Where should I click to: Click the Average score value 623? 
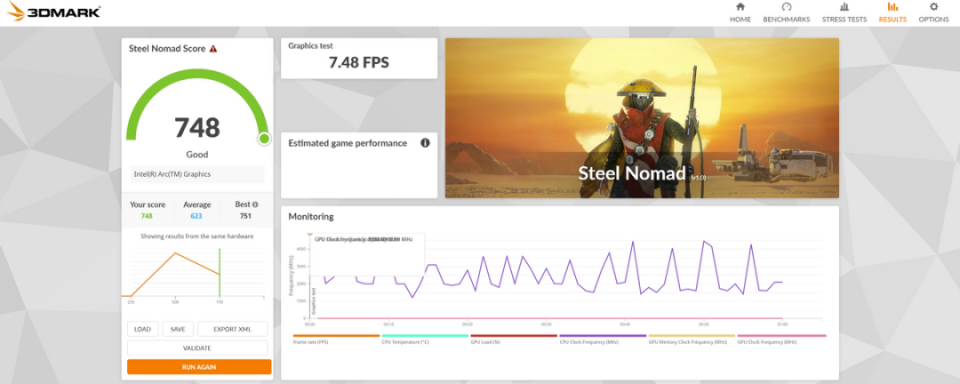(x=196, y=216)
